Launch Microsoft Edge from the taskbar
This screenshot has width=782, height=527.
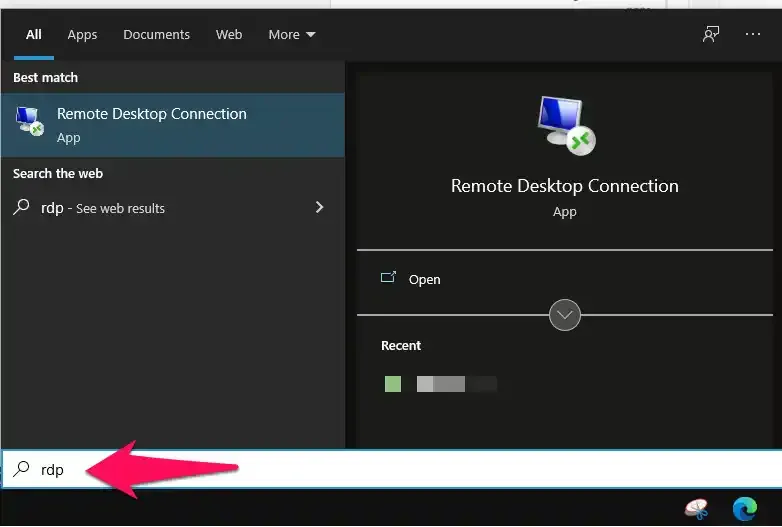pos(745,509)
